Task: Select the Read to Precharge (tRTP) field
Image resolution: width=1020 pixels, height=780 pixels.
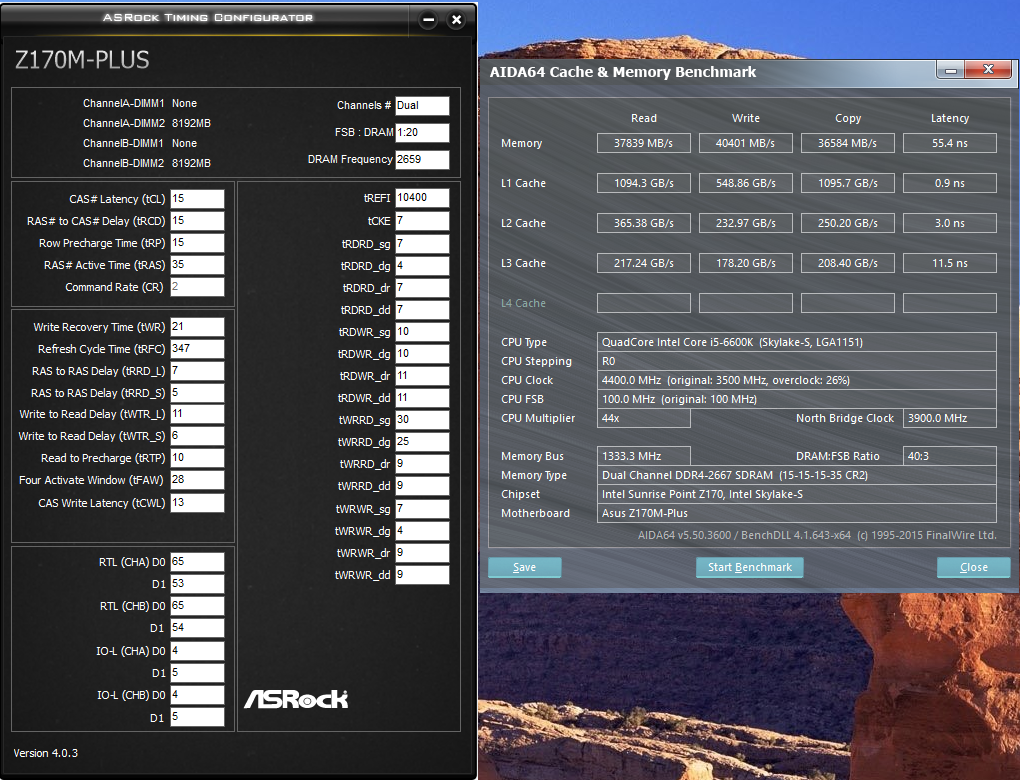Action: (197, 458)
